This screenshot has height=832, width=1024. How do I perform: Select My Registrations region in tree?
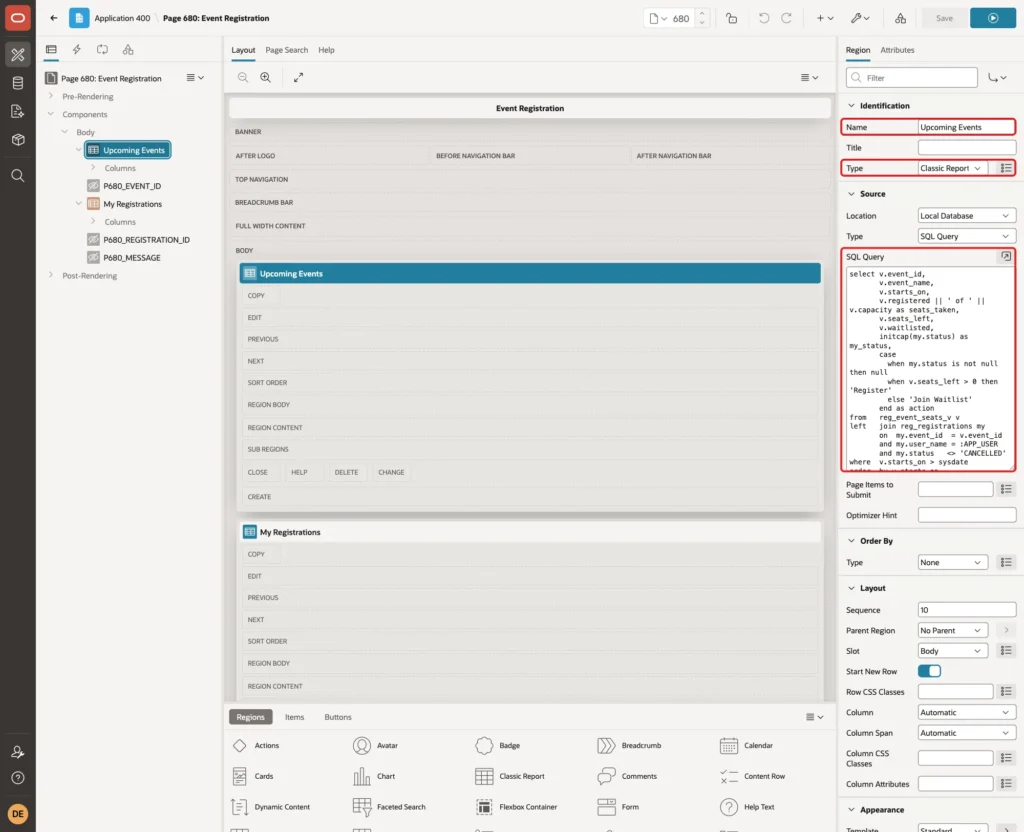tap(132, 204)
